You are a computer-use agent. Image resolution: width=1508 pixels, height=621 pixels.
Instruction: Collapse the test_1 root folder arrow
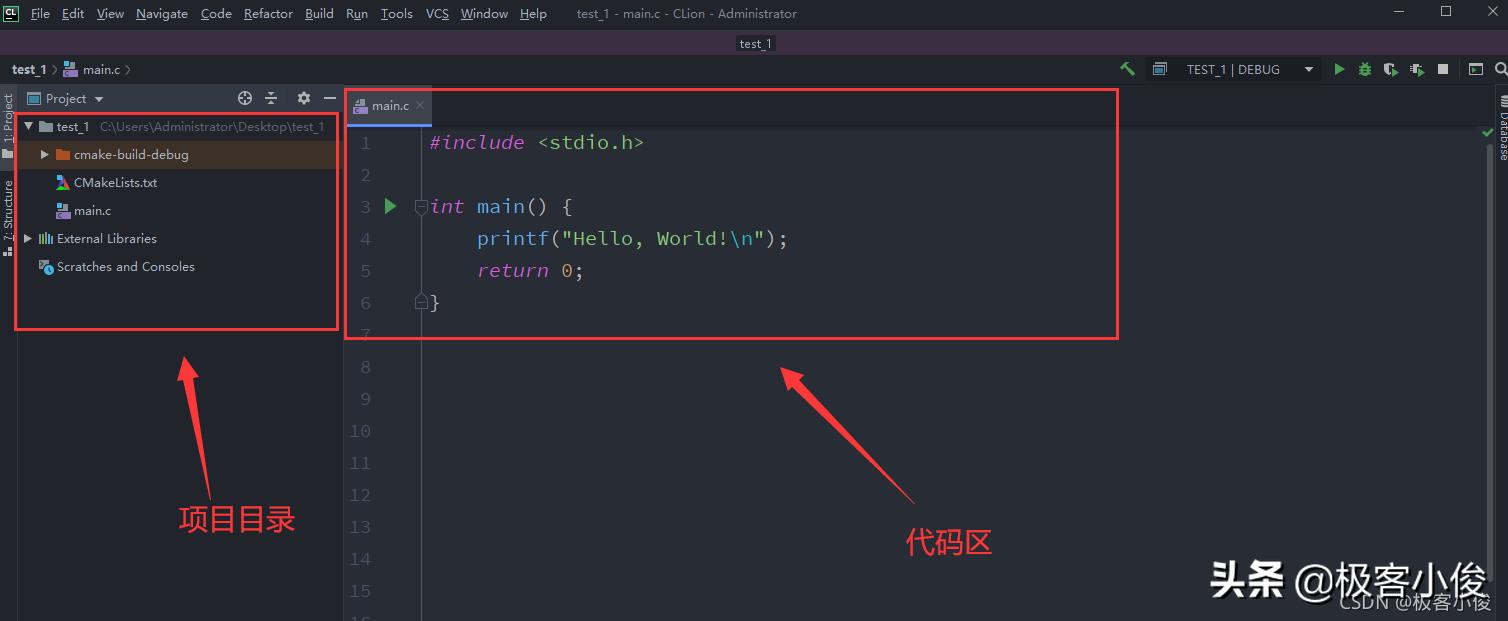(28, 127)
